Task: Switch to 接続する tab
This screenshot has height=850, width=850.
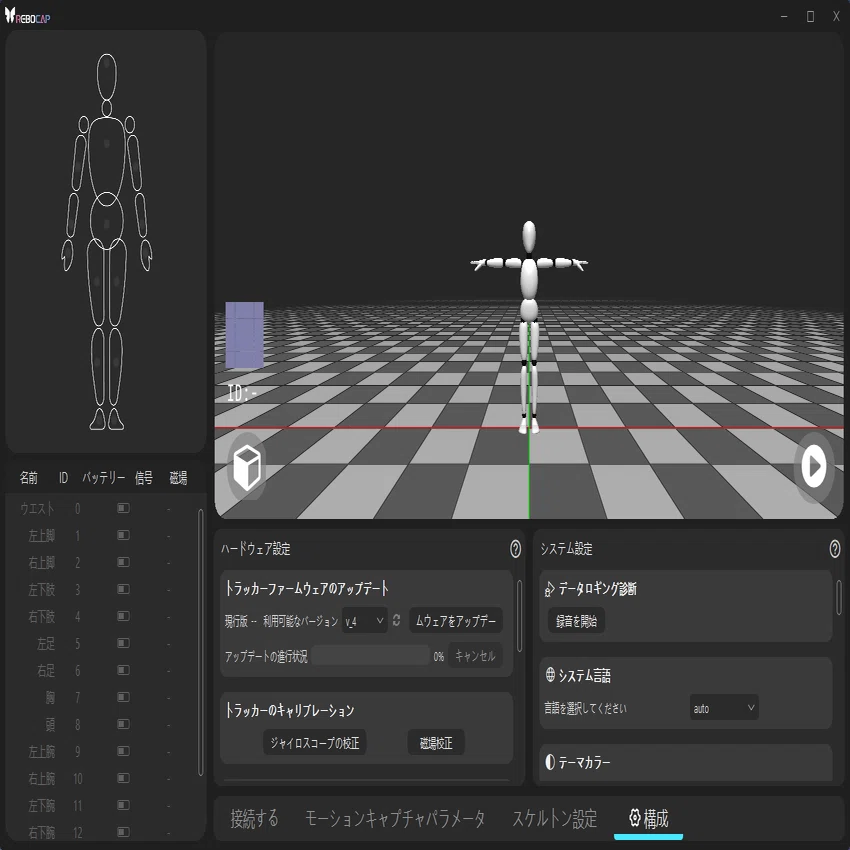Action: pyautogui.click(x=254, y=818)
